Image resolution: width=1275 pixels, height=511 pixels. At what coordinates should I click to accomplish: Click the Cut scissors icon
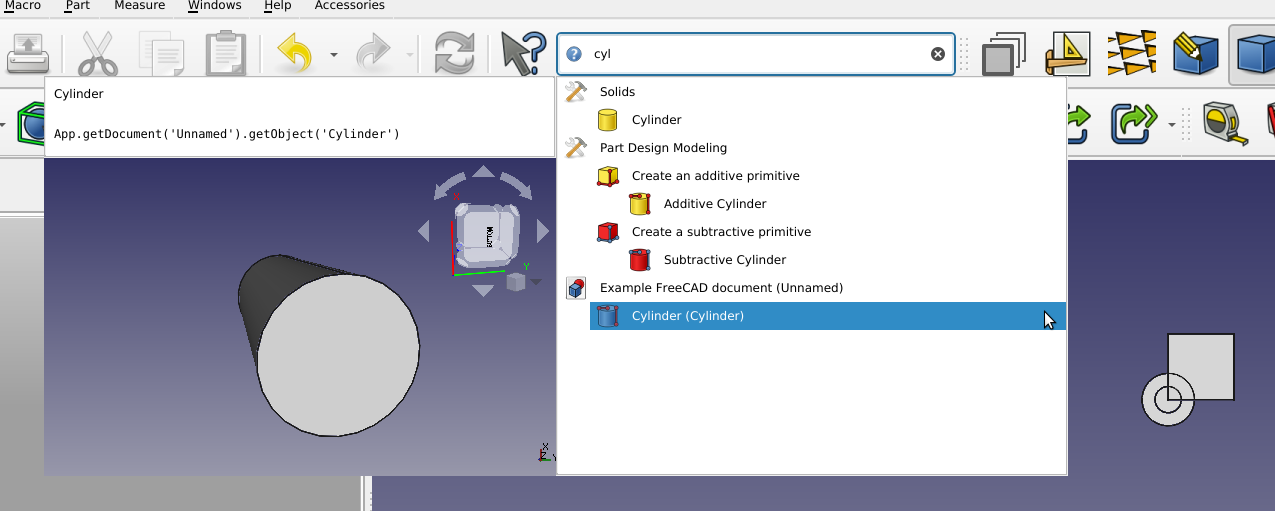point(97,53)
